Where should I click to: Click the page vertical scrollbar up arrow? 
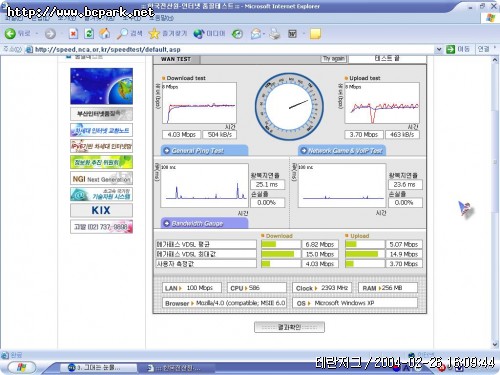[x=495, y=60]
